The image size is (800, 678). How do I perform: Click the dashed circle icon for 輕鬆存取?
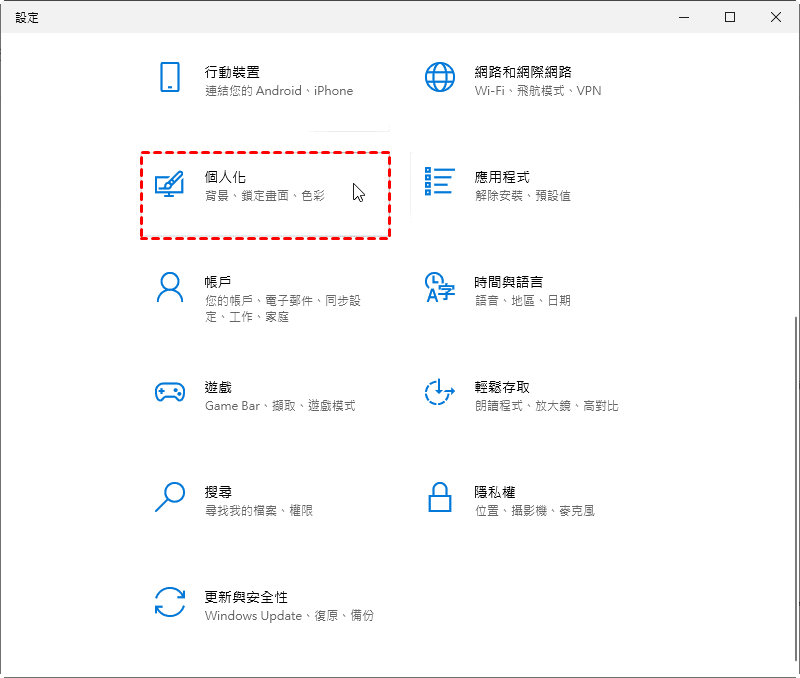click(x=440, y=392)
